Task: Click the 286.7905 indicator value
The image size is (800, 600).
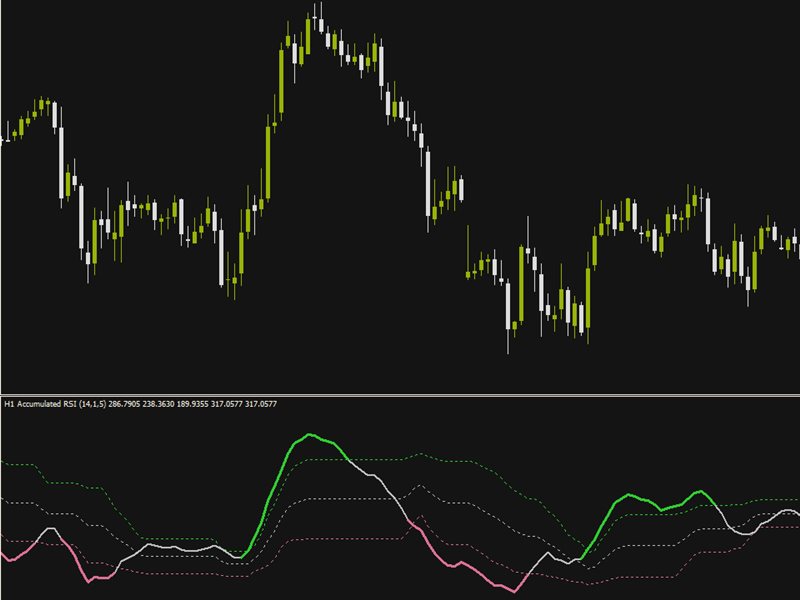Action: 124,404
